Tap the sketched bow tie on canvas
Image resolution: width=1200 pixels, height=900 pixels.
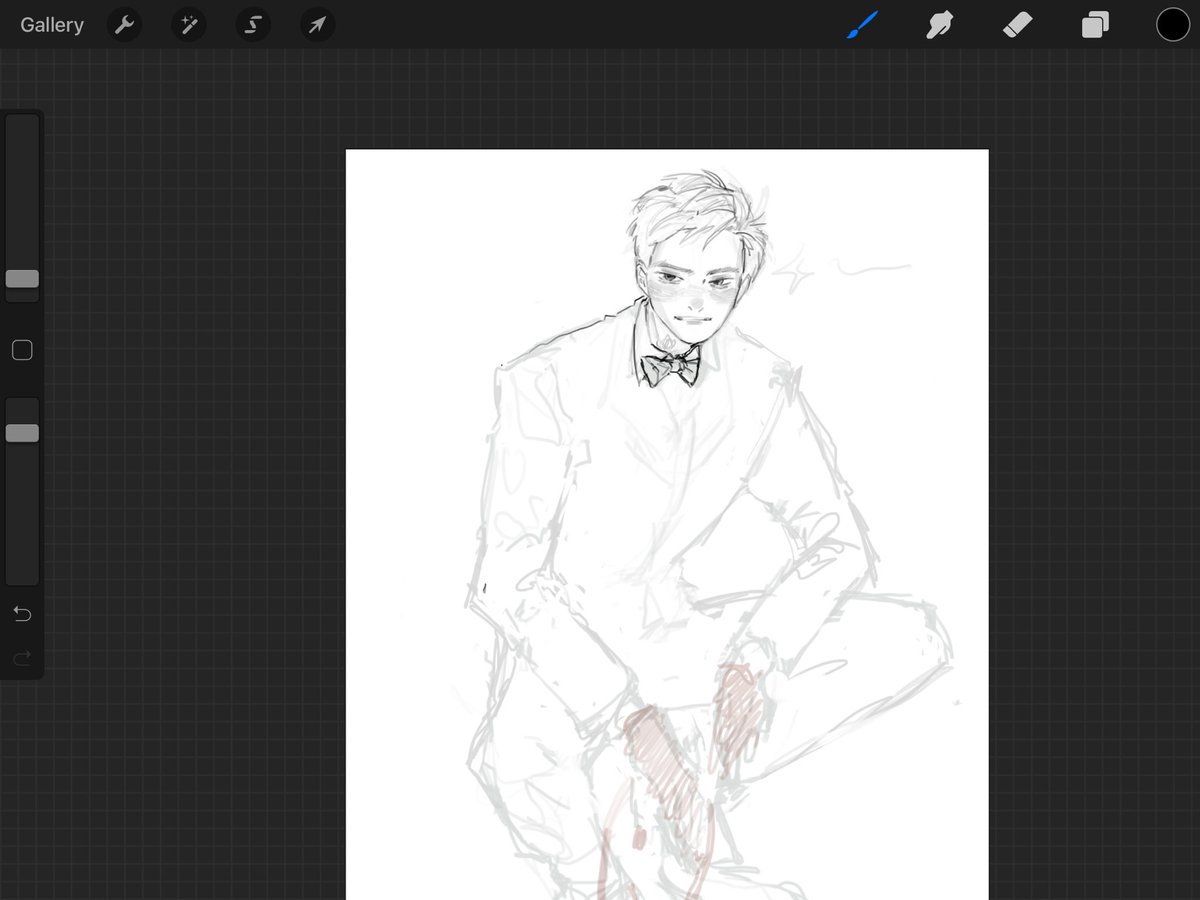point(670,367)
